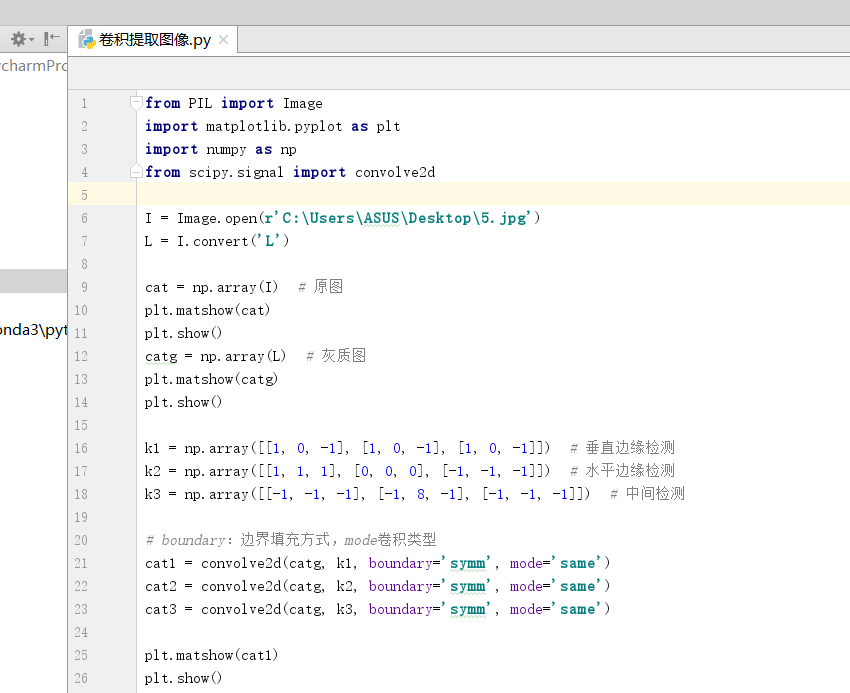The height and width of the screenshot is (693, 850).
Task: Open the settings gear dropdown
Action: point(22,39)
